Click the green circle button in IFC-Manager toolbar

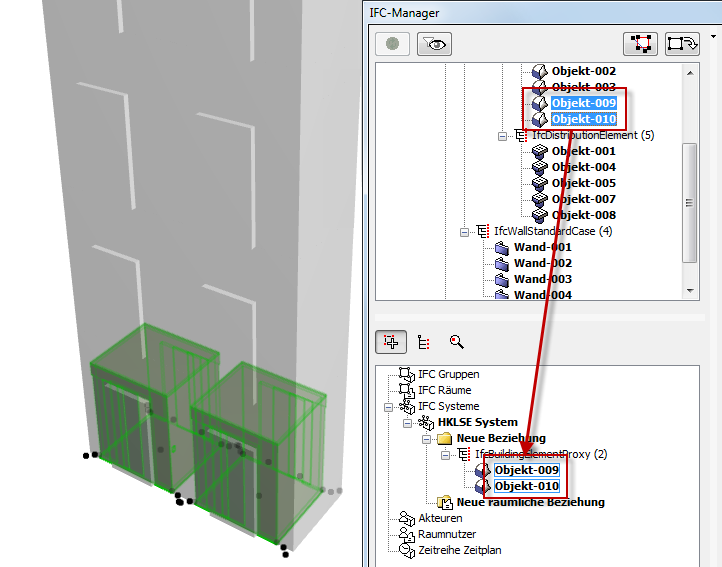click(392, 44)
